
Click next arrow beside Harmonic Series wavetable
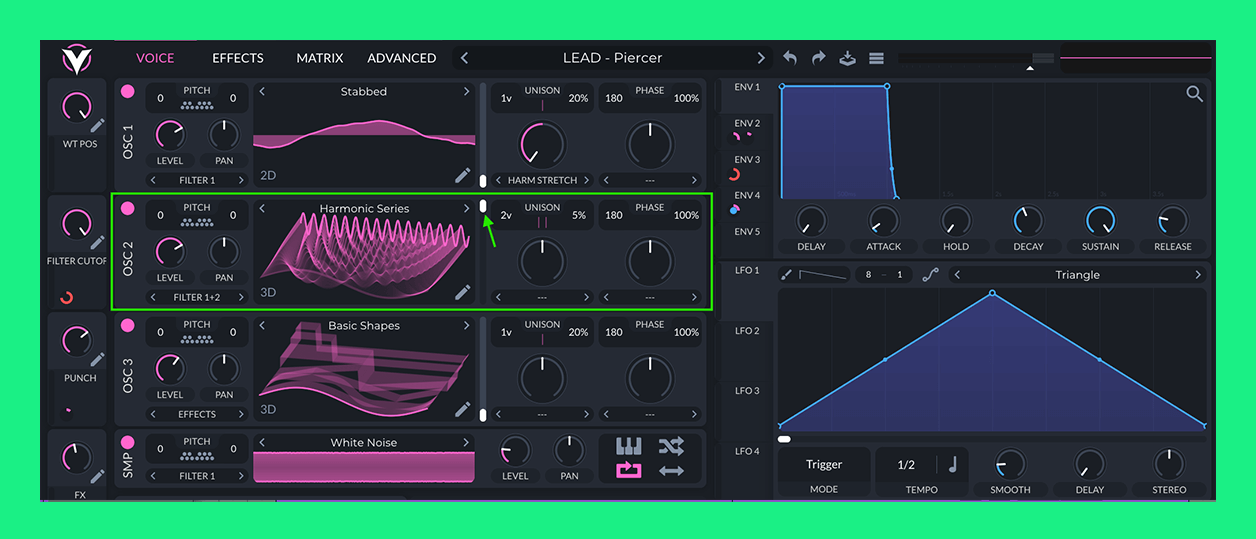point(466,208)
